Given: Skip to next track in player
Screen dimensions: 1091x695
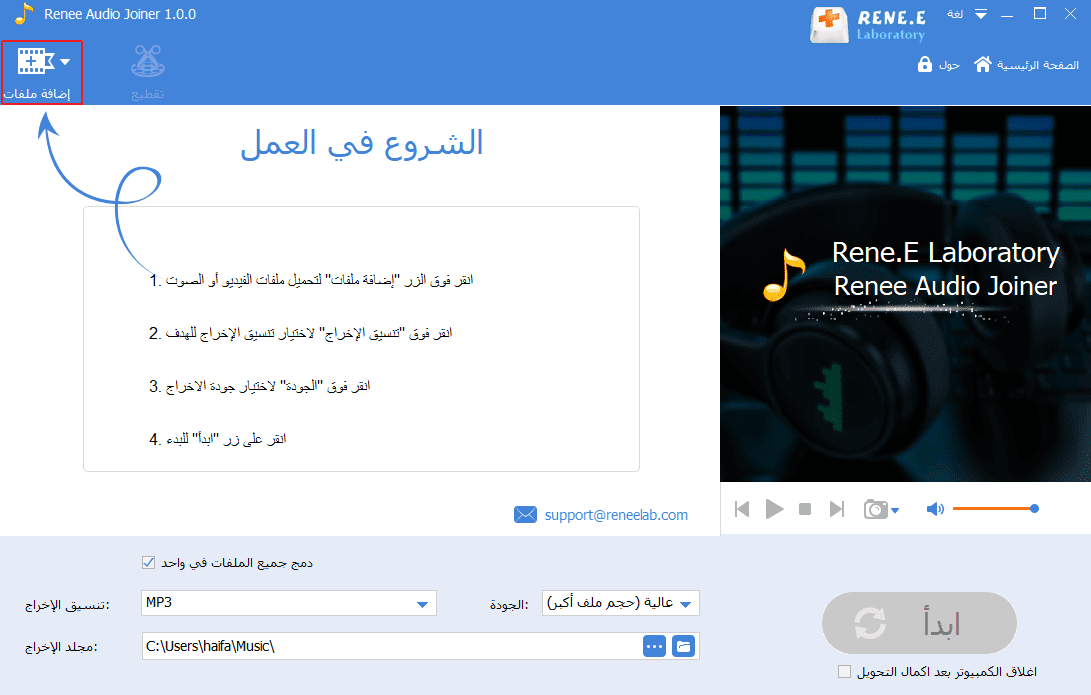Looking at the screenshot, I should [837, 509].
